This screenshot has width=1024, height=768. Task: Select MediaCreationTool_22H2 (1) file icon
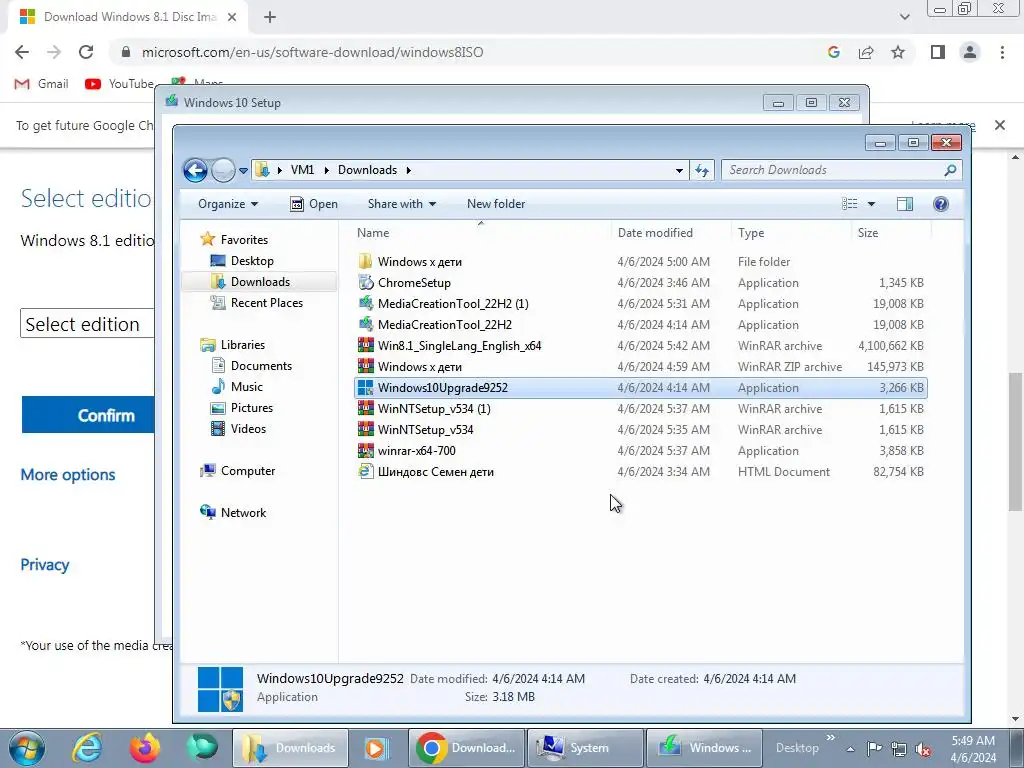(x=366, y=304)
